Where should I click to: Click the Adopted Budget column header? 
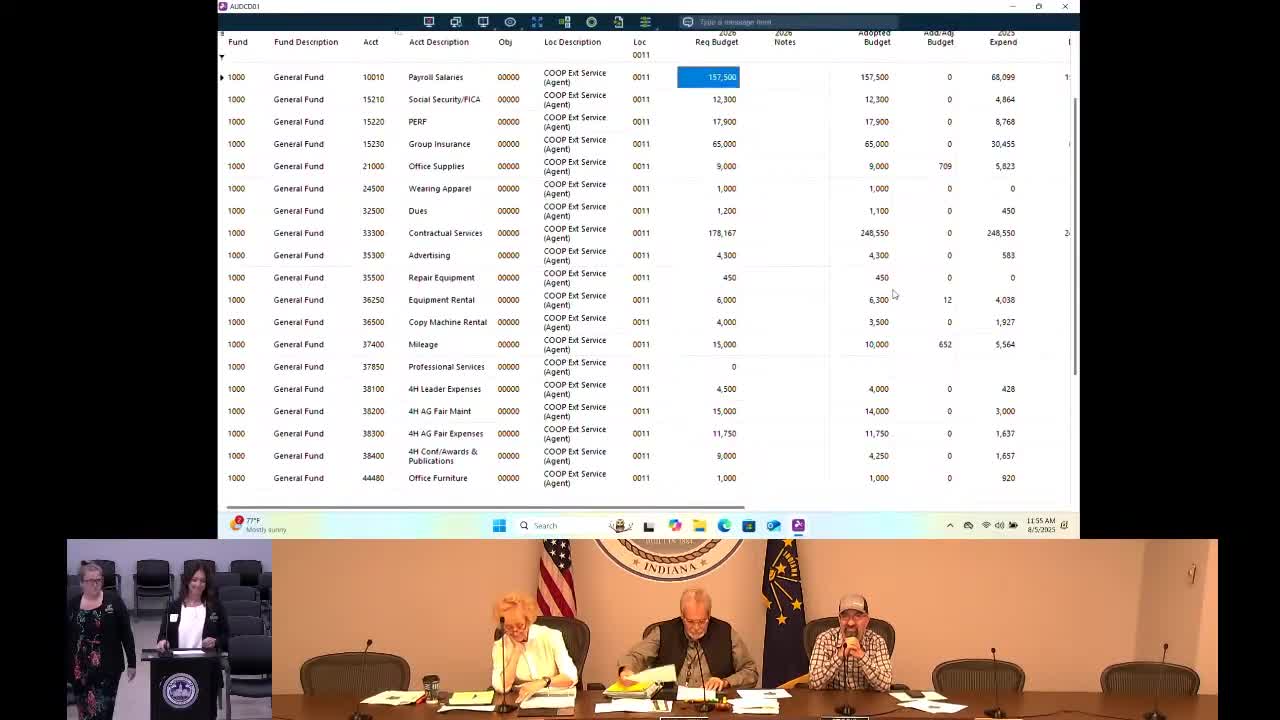point(876,38)
